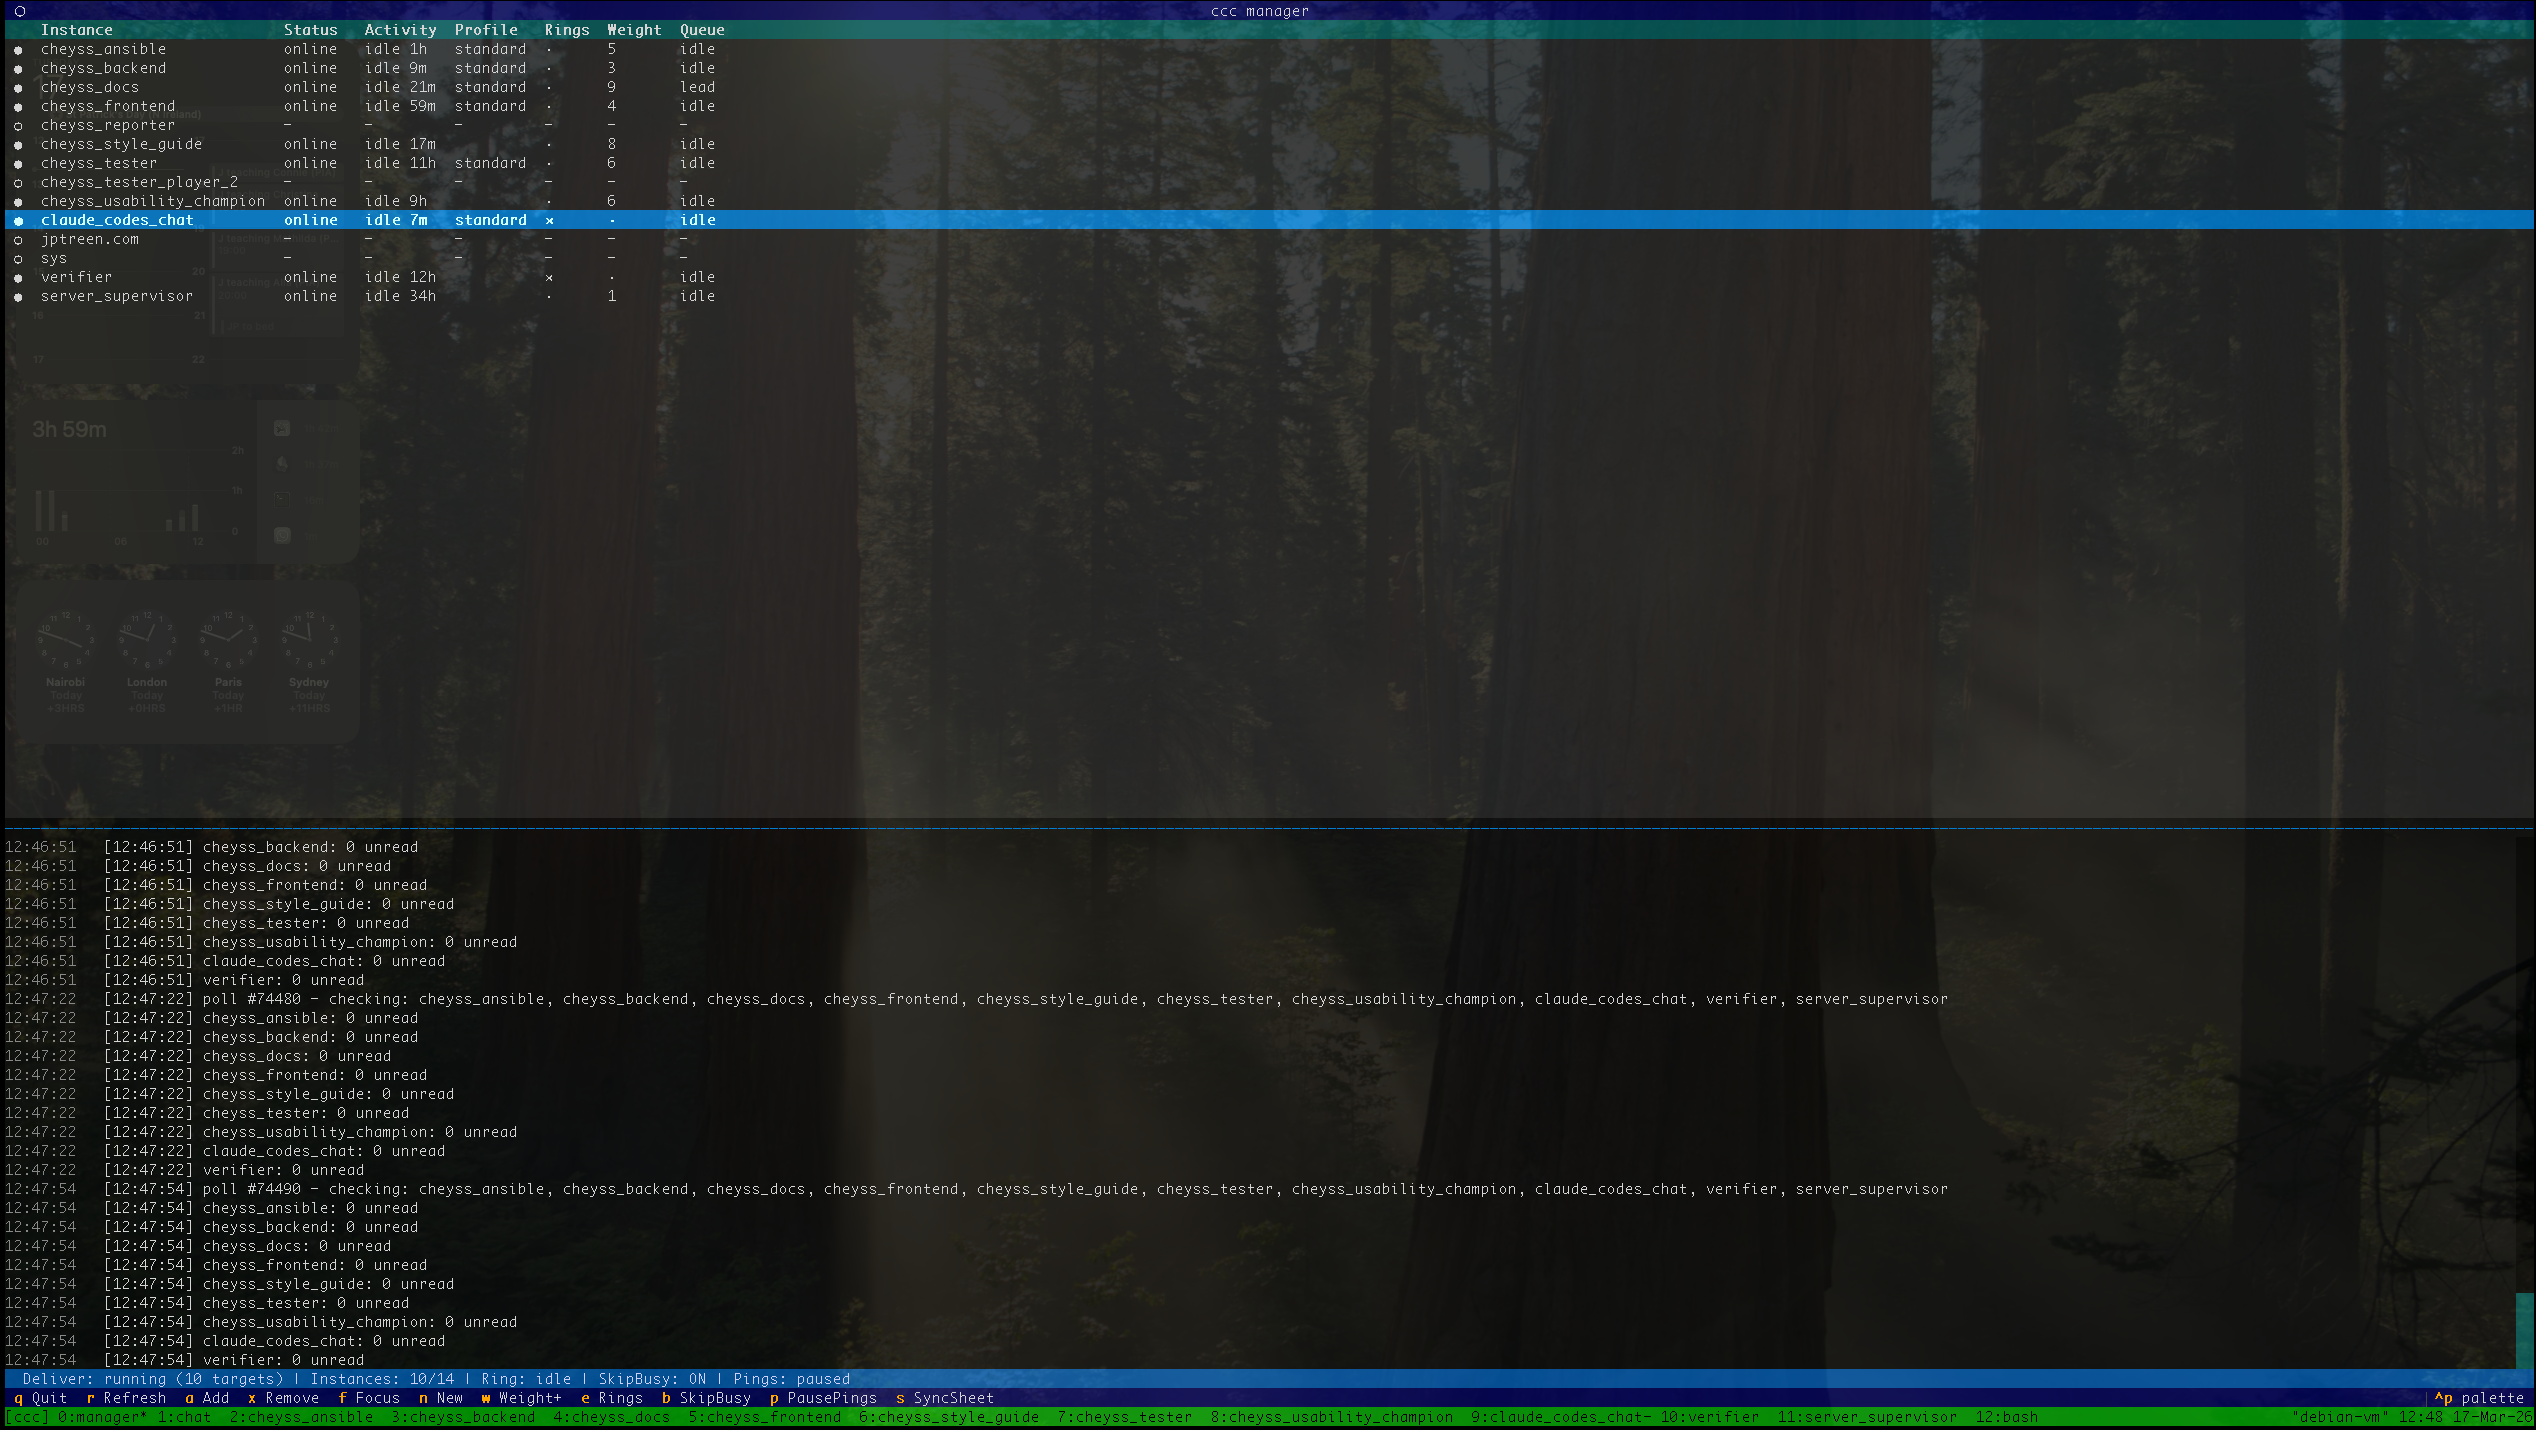Click the status dot beside cheyss_ansible
This screenshot has height=1430, width=2536.
[18, 50]
